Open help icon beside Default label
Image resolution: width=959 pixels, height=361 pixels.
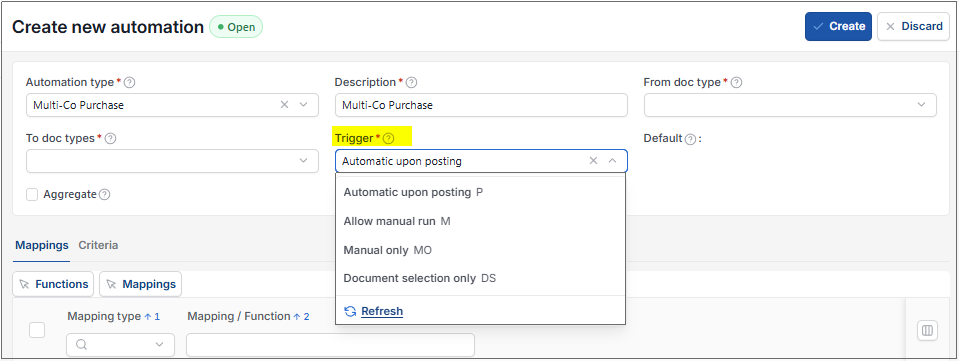pyautogui.click(x=690, y=139)
